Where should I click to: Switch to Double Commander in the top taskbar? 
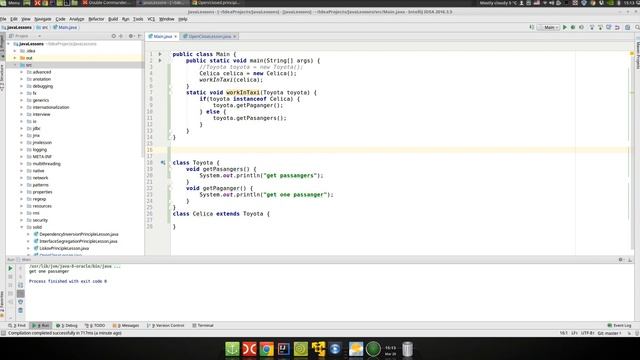click(x=107, y=3)
